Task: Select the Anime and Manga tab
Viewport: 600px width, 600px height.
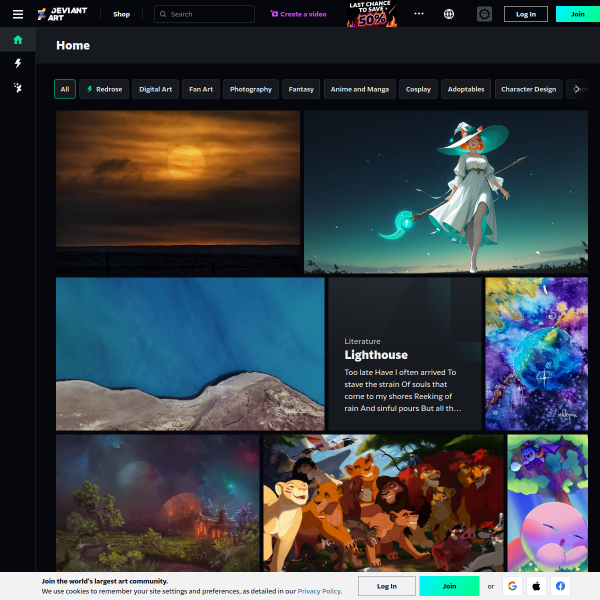Action: 360,89
